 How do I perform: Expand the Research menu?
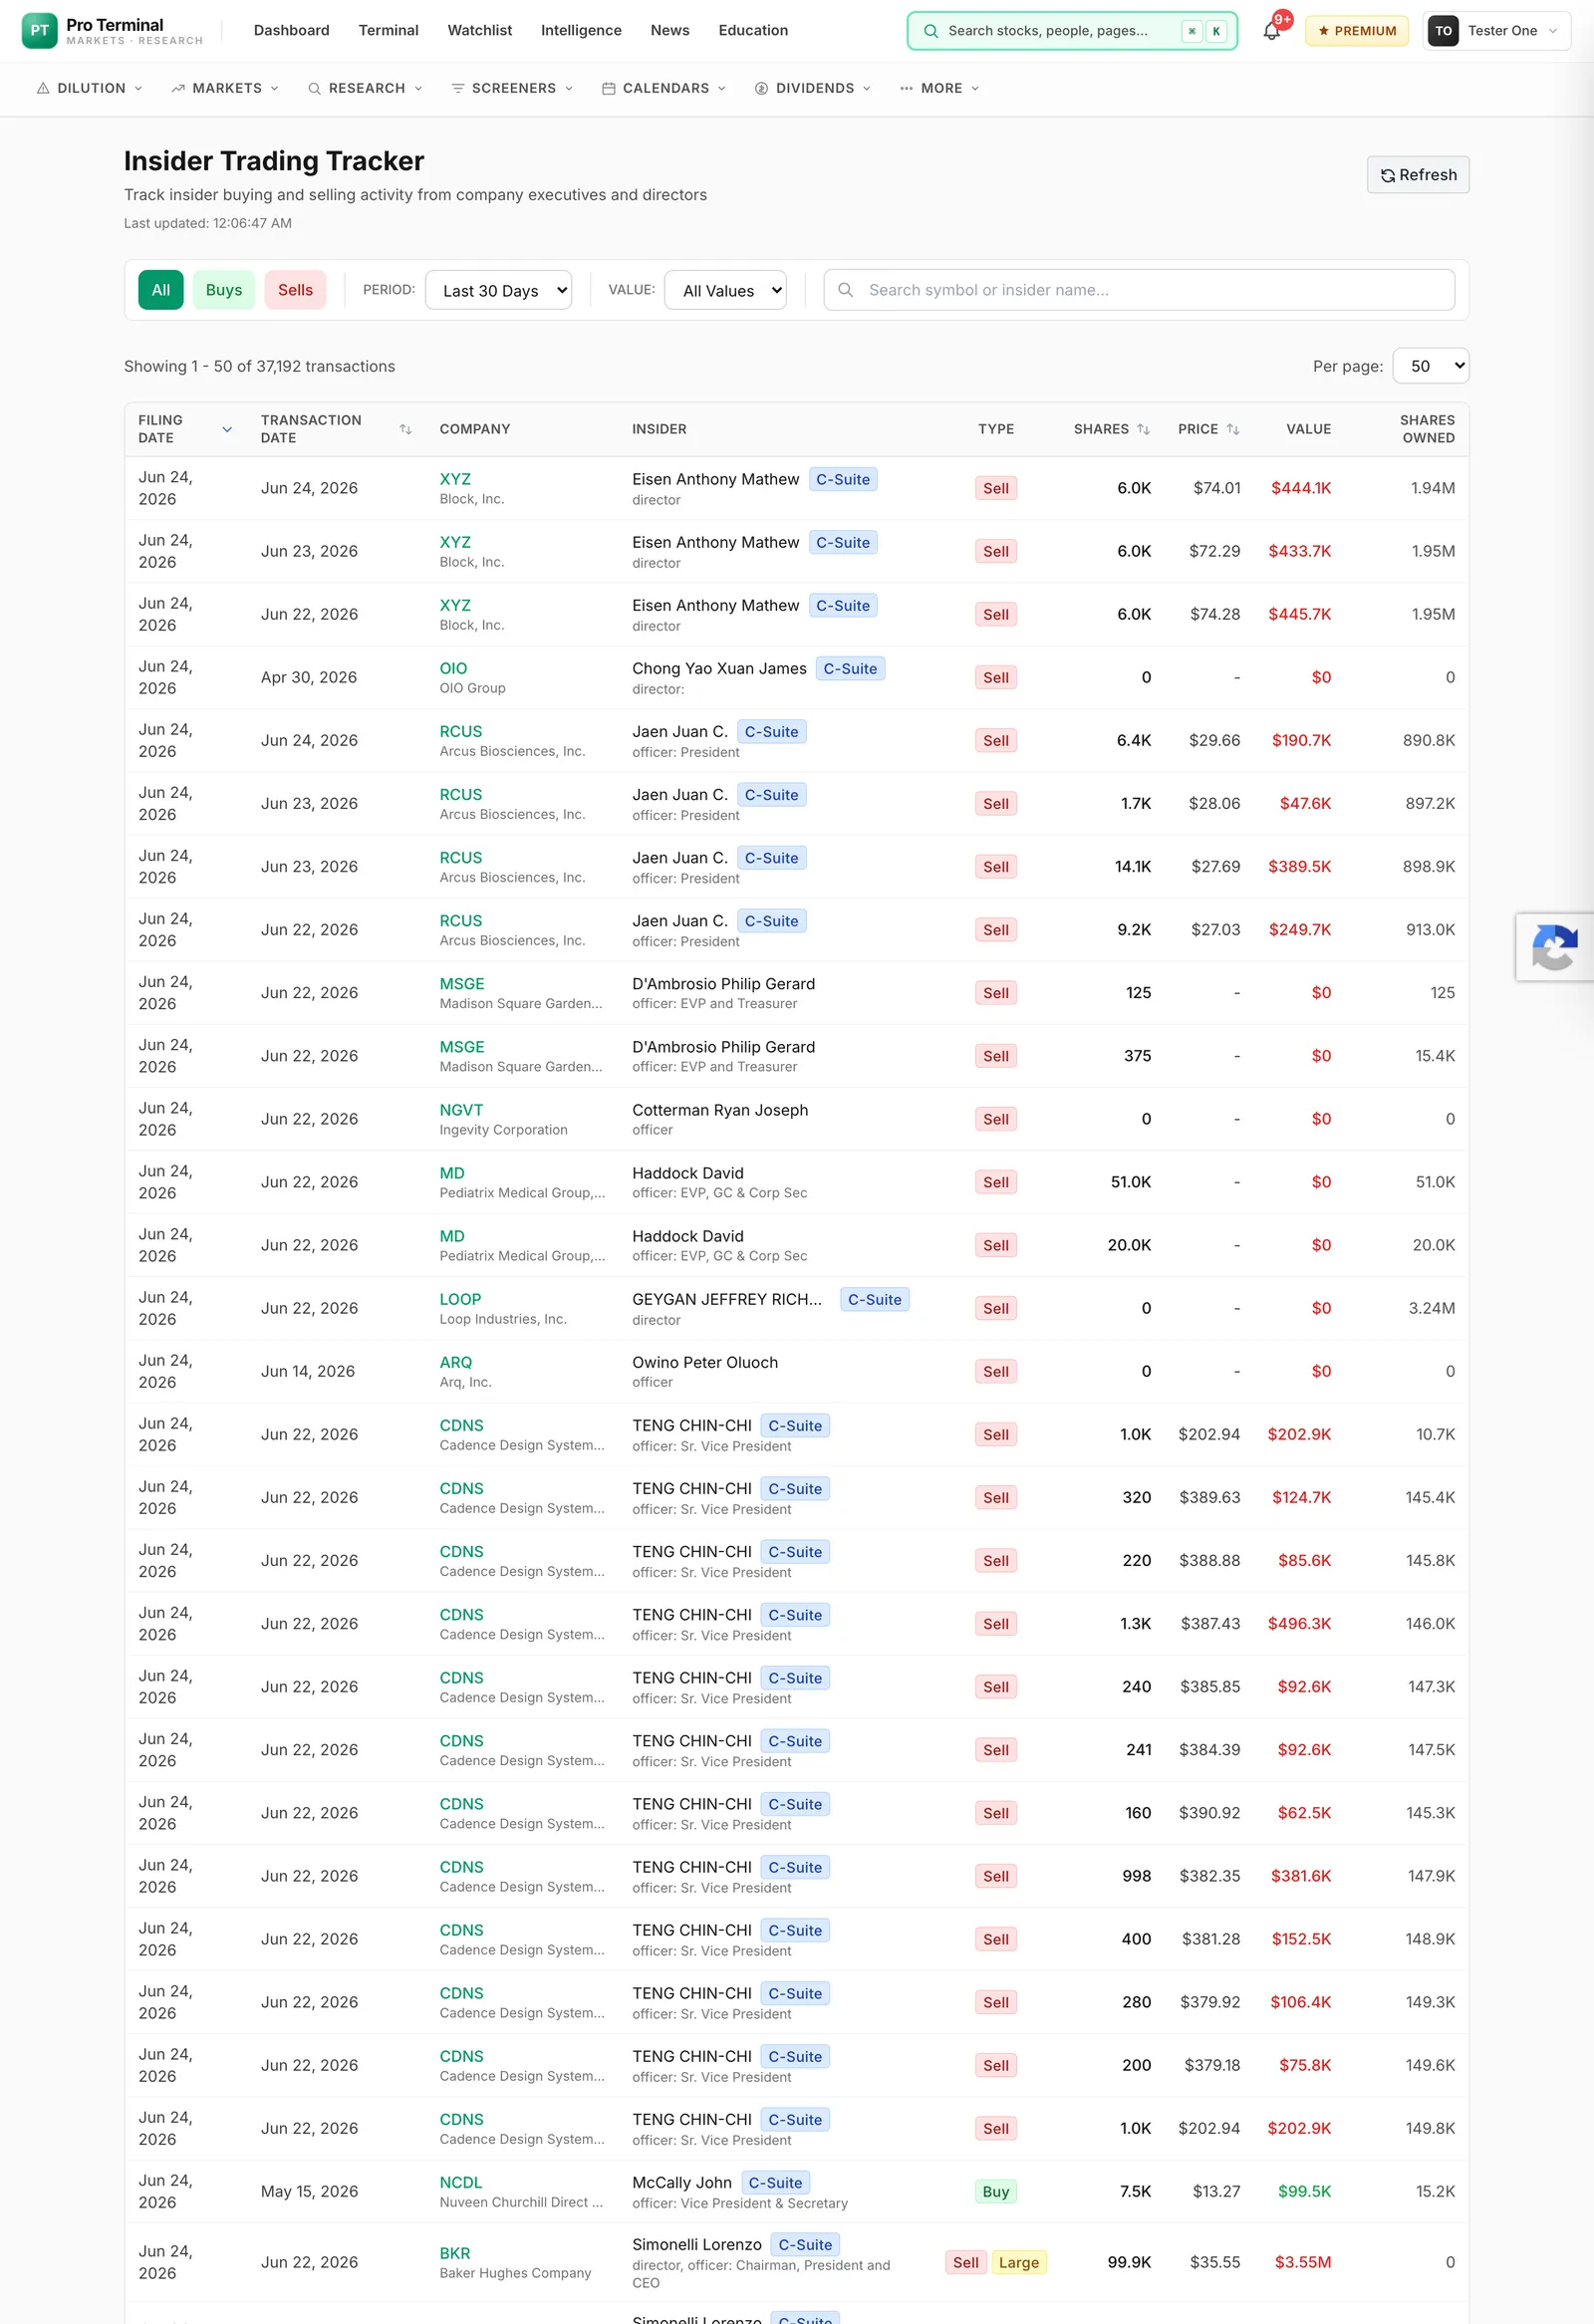tap(365, 88)
